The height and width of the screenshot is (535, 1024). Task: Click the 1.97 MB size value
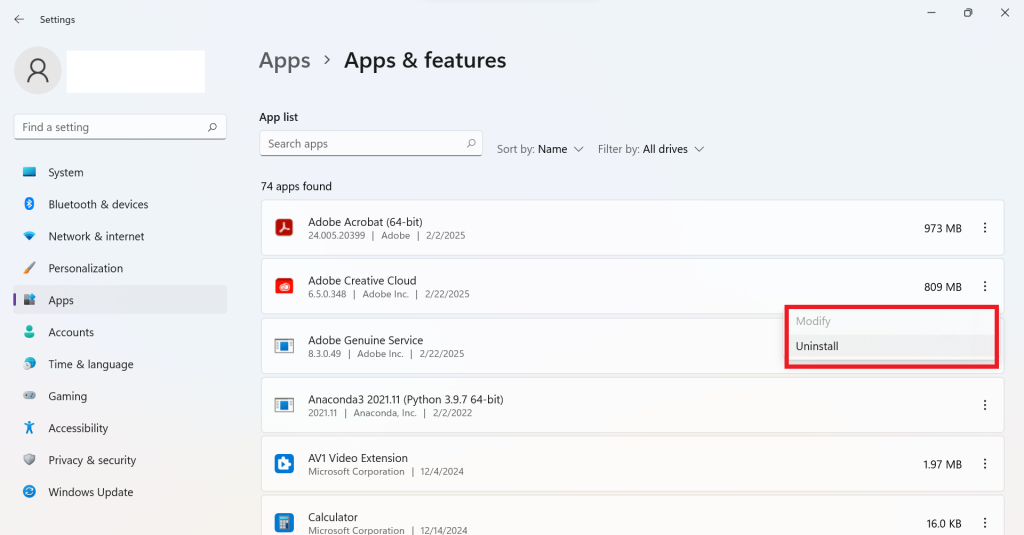(942, 465)
